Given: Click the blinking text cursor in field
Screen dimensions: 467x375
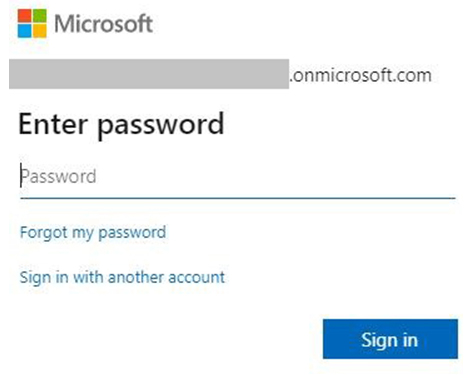Looking at the screenshot, I should [x=21, y=175].
